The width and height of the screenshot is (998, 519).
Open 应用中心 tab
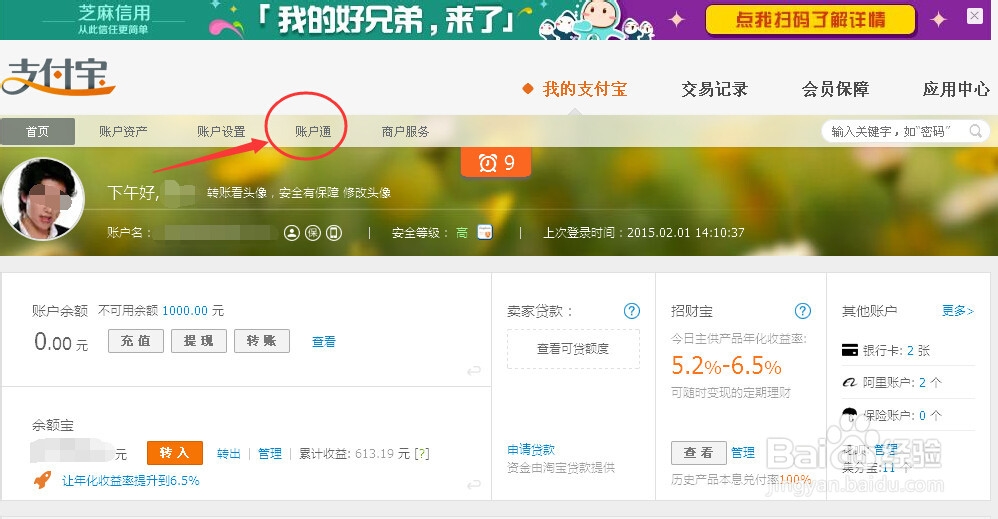coord(956,89)
